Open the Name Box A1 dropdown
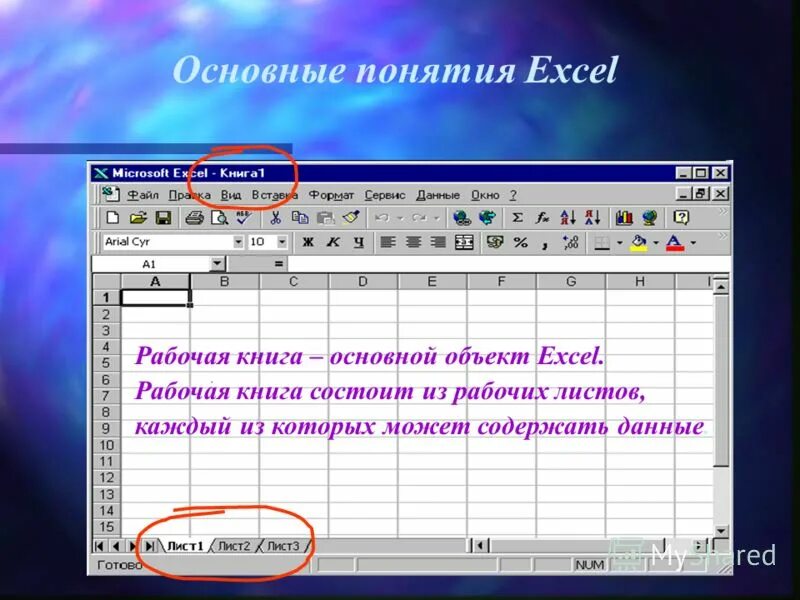The image size is (800, 600). click(217, 264)
